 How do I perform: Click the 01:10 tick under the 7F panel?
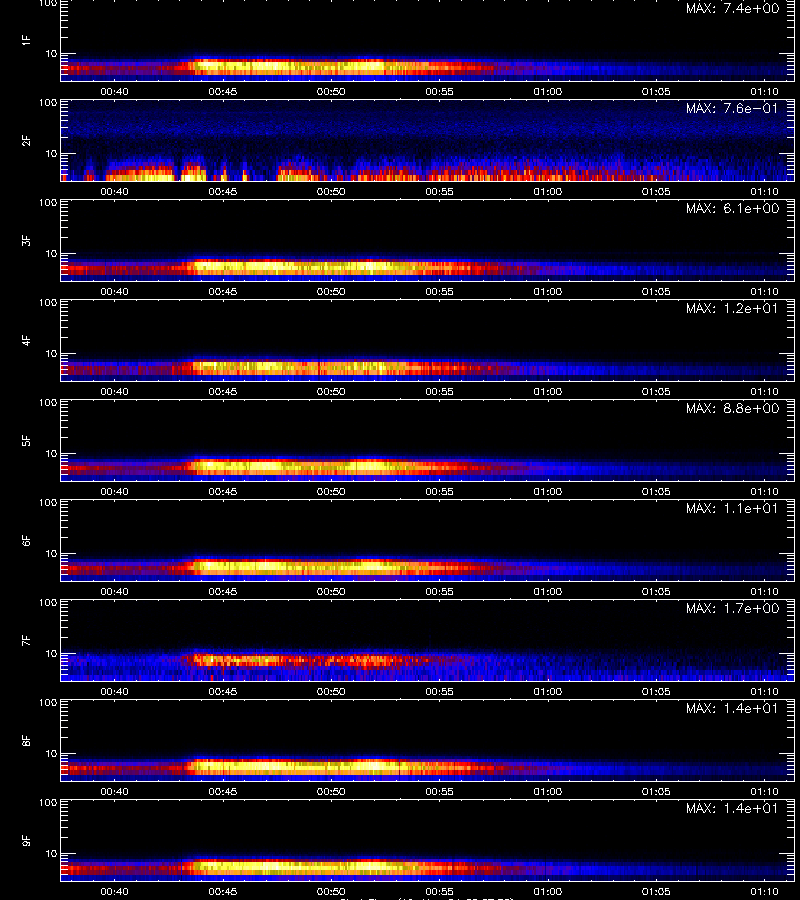(x=764, y=692)
